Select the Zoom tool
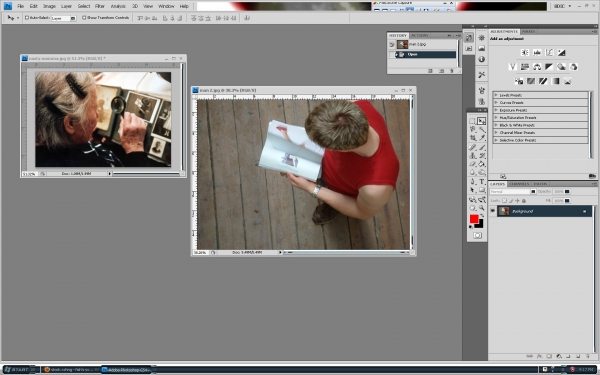 click(x=482, y=208)
